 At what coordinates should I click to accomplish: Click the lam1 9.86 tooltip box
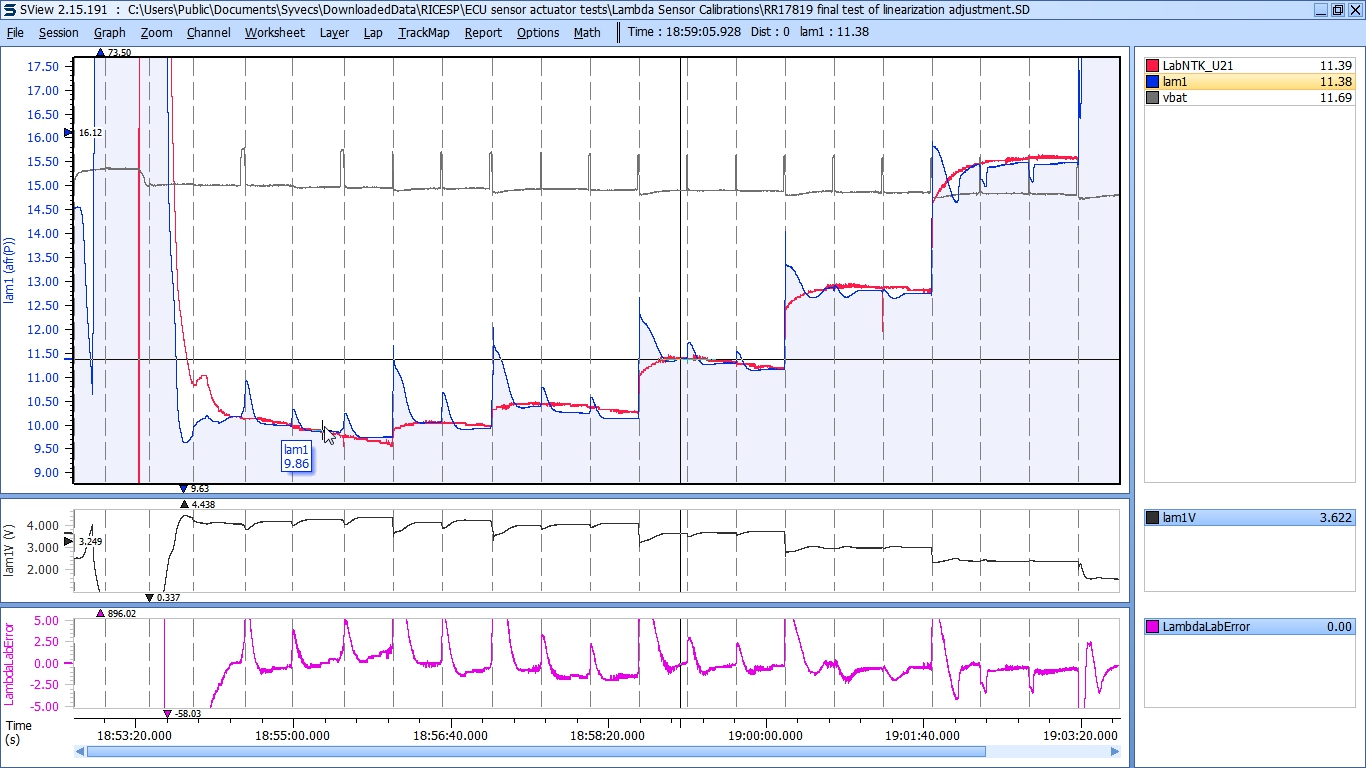(296, 457)
